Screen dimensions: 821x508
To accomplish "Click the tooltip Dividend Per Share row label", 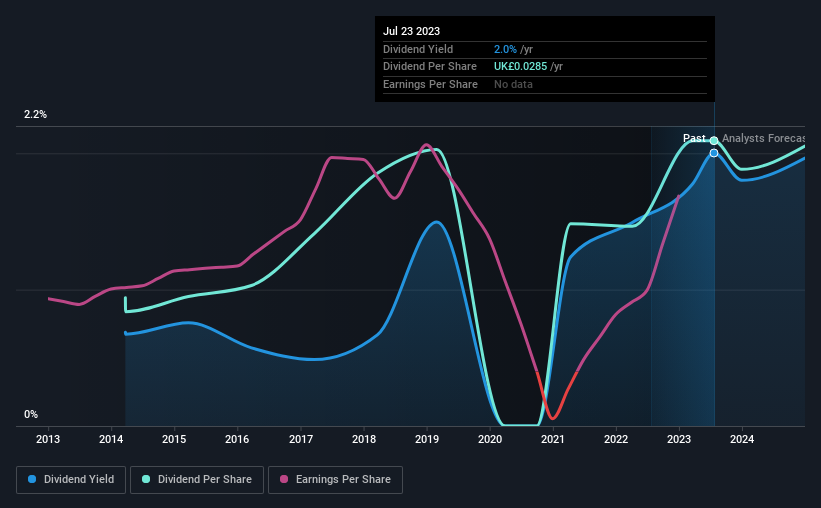I will (x=430, y=67).
